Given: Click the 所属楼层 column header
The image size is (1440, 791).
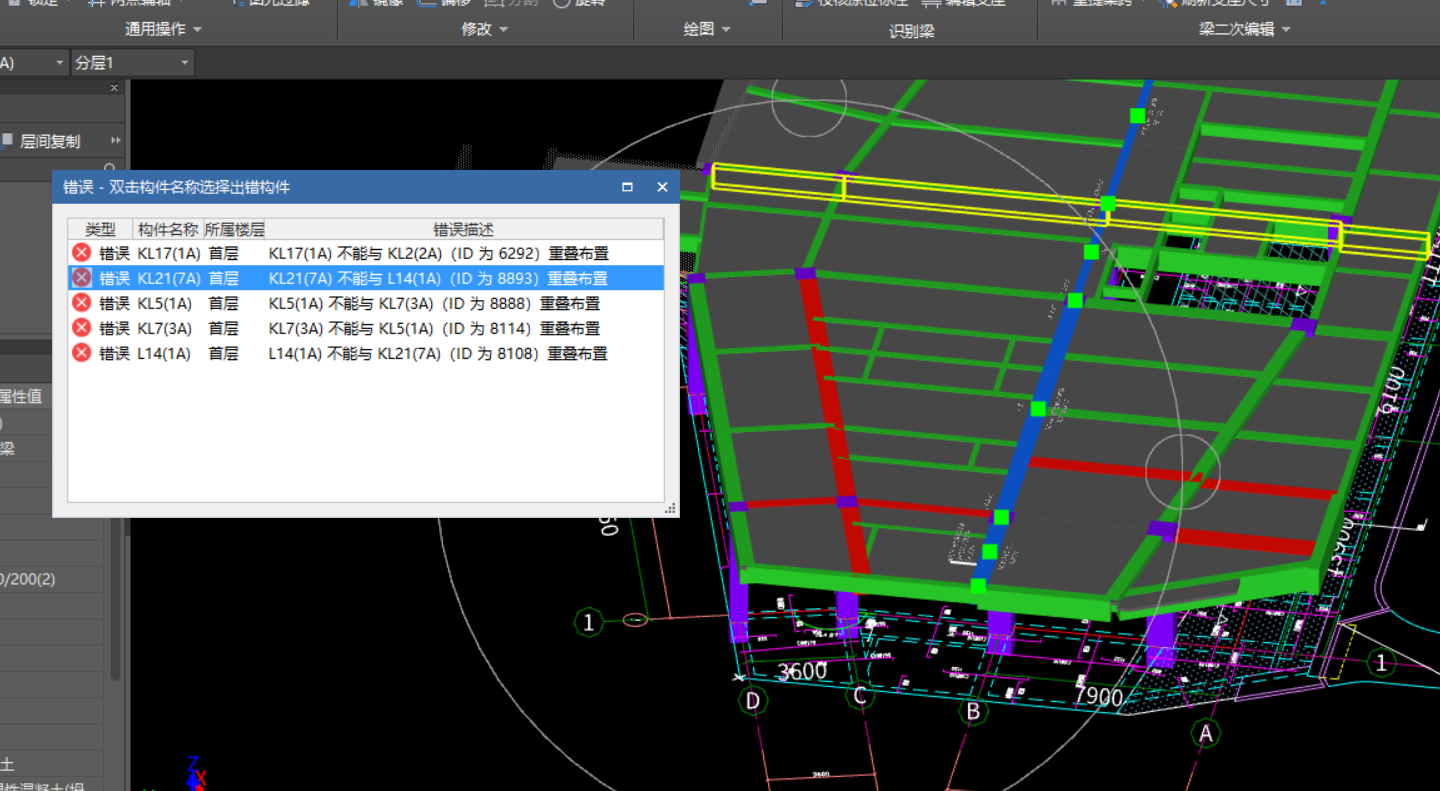Looking at the screenshot, I should [234, 229].
